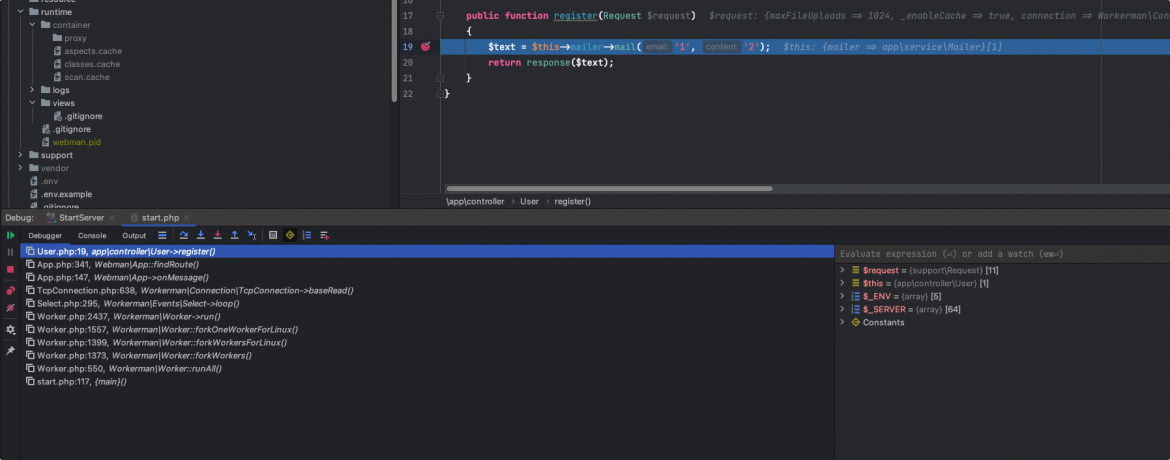This screenshot has height=460, width=1170.
Task: Collapse the runtime folder
Action: click(20, 12)
